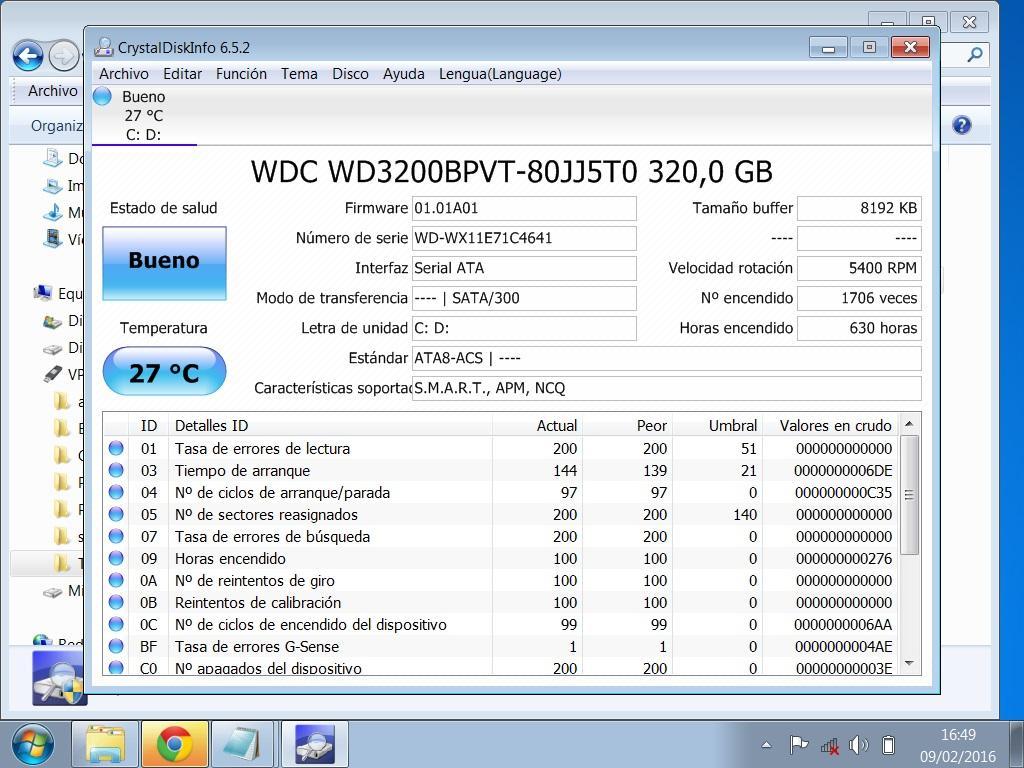Click the 27 °C temperature button
Viewport: 1024px width, 768px height.
pos(165,372)
